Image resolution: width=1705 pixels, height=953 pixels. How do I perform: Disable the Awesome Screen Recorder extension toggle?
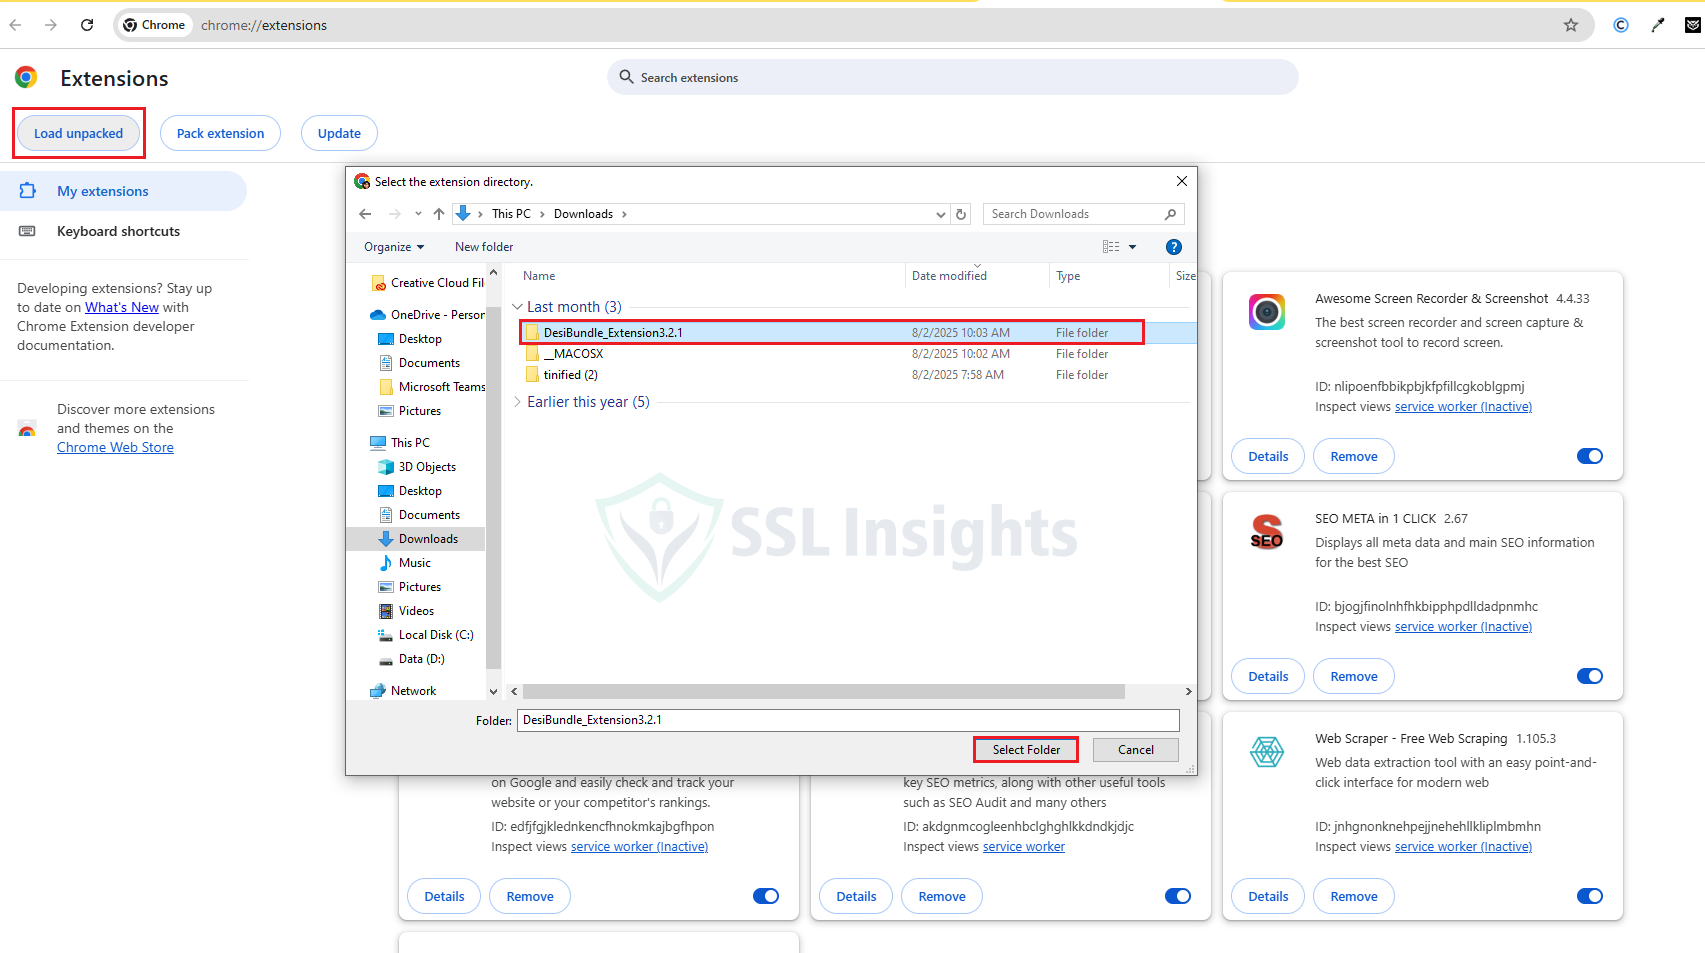click(x=1589, y=456)
